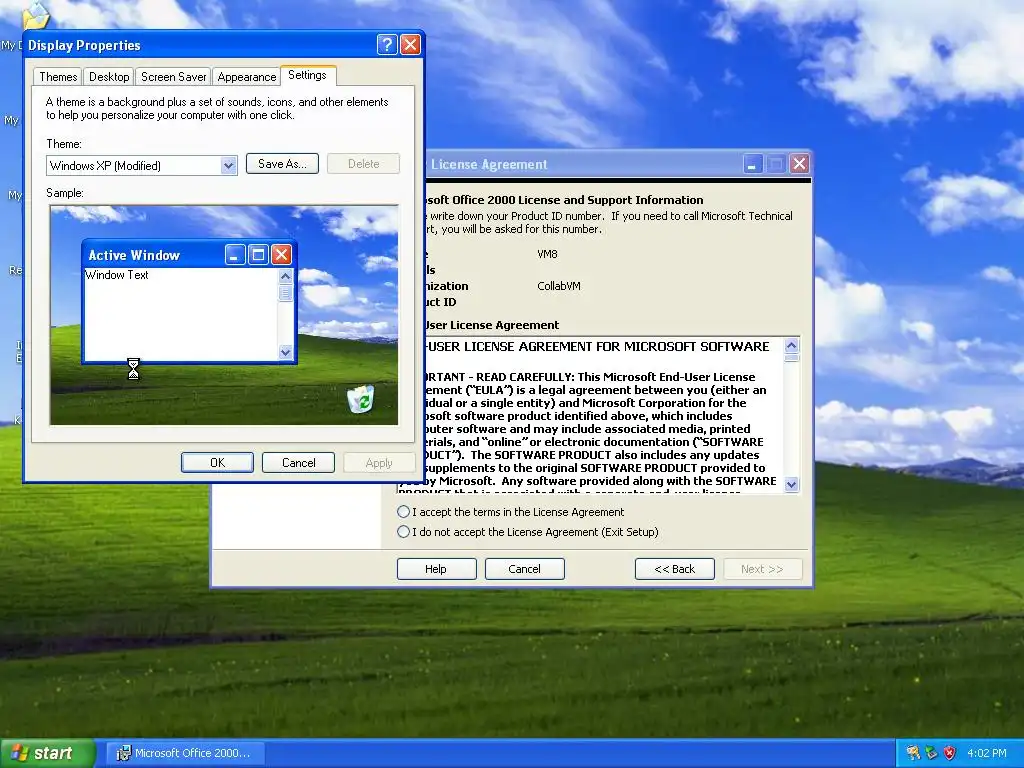Click the Recycle Bin icon in the sample preview

coord(360,398)
